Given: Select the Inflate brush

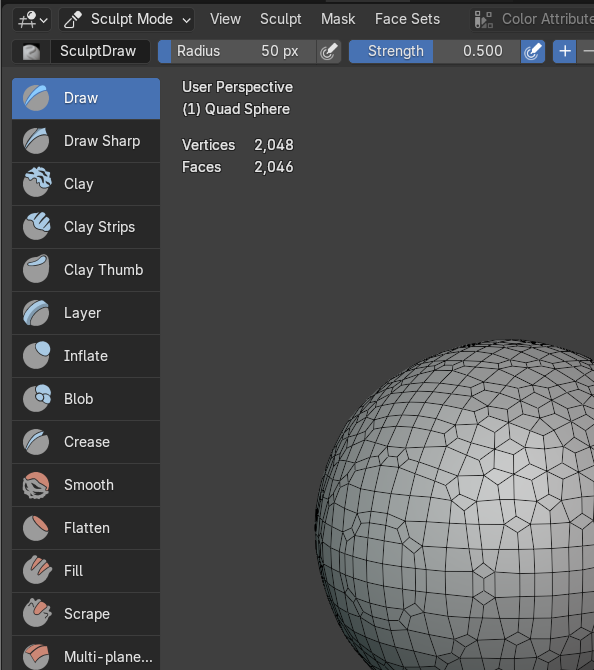Looking at the screenshot, I should coord(86,356).
